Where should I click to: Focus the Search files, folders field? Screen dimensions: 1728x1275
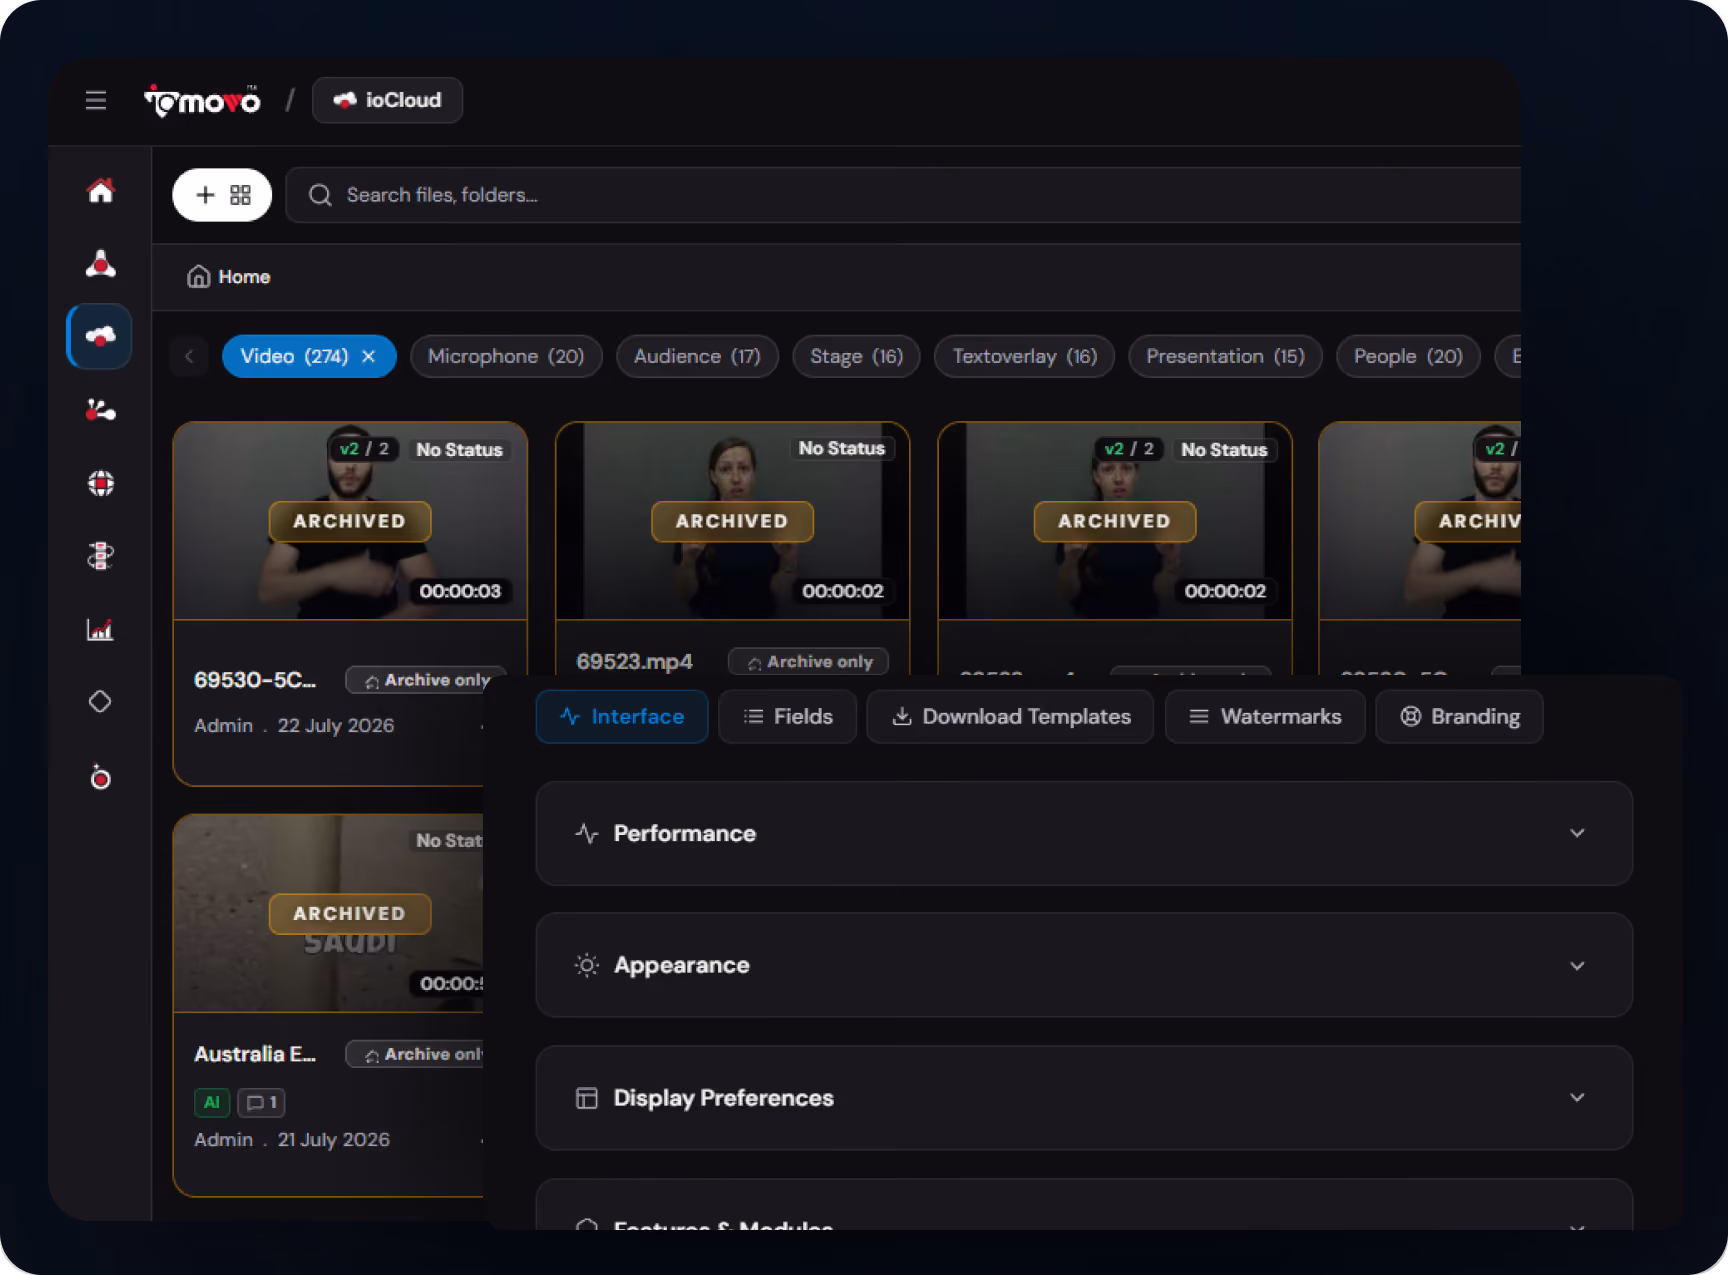[903, 195]
